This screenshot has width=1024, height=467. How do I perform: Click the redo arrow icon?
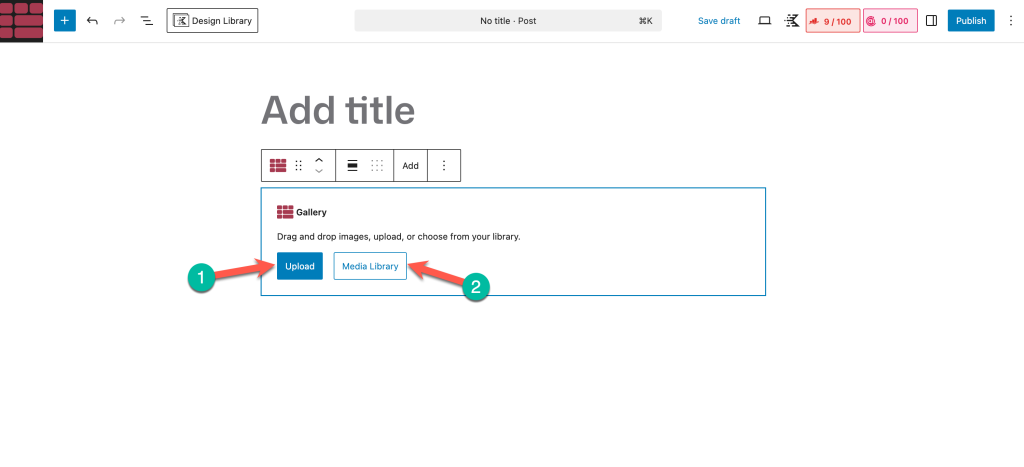(x=120, y=20)
